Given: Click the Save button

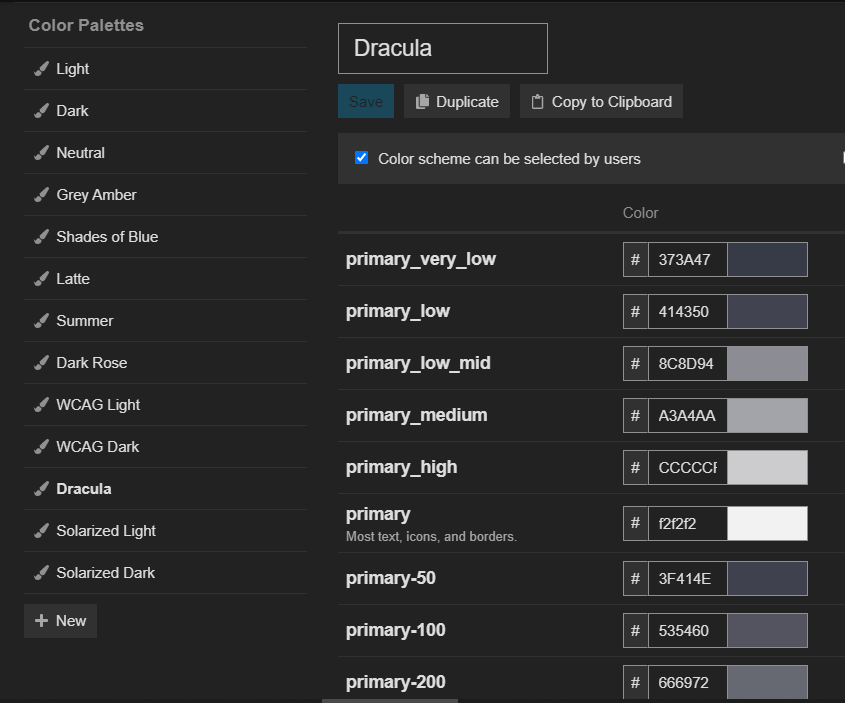Looking at the screenshot, I should (366, 101).
